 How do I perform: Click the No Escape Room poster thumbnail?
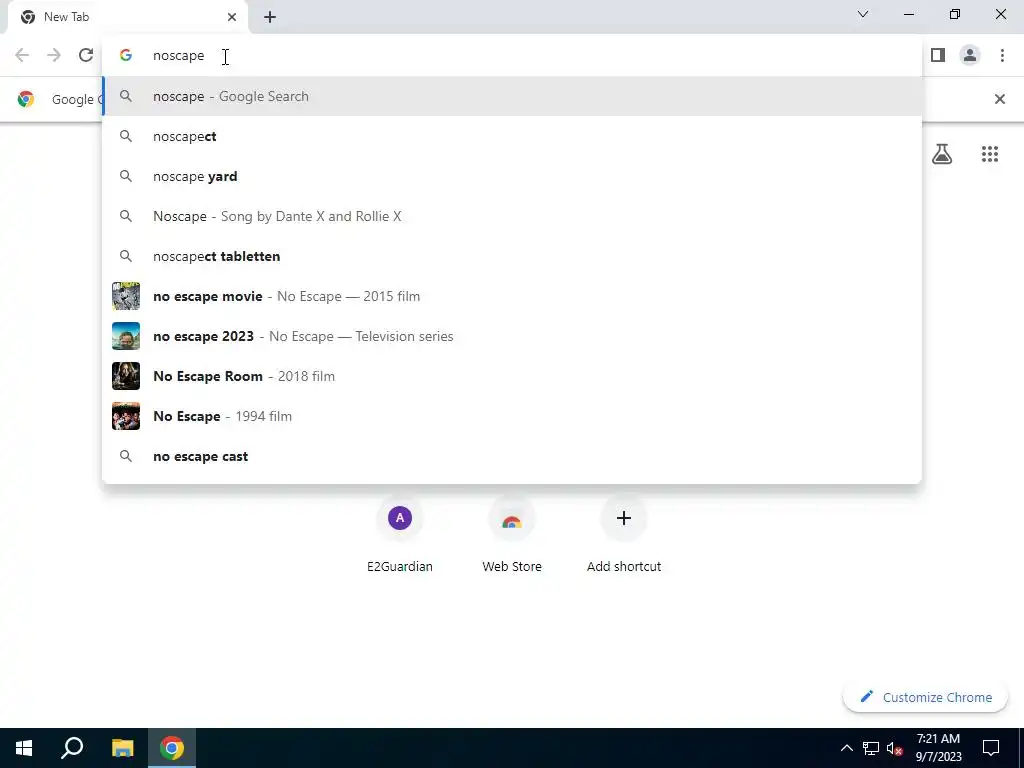tap(126, 376)
